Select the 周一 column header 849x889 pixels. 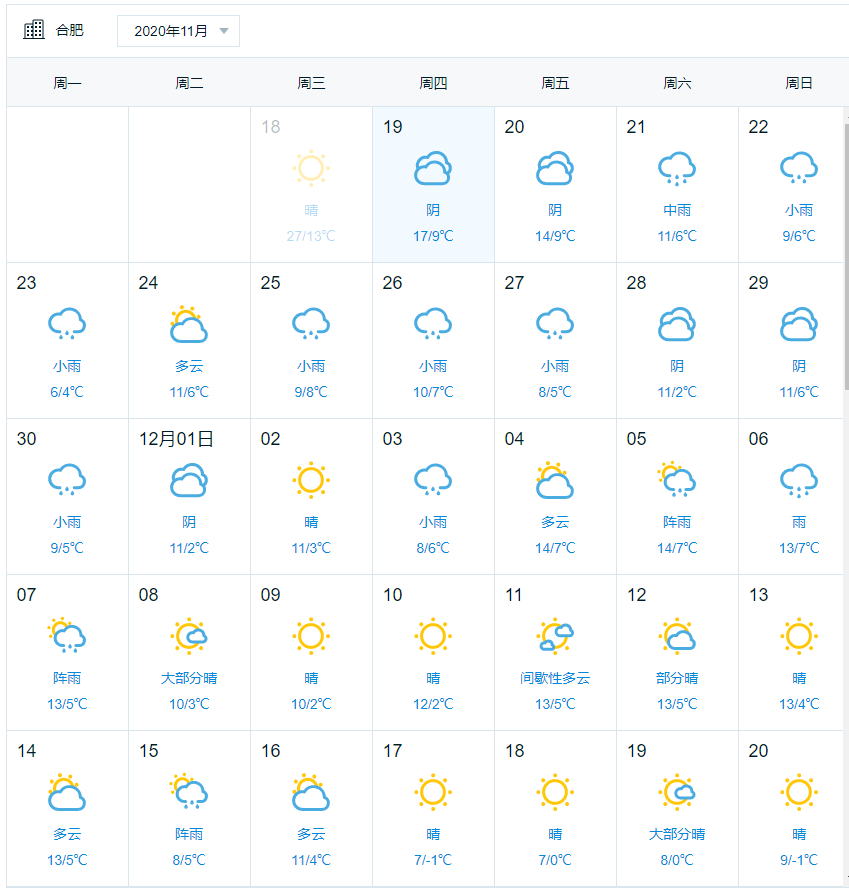[x=67, y=83]
